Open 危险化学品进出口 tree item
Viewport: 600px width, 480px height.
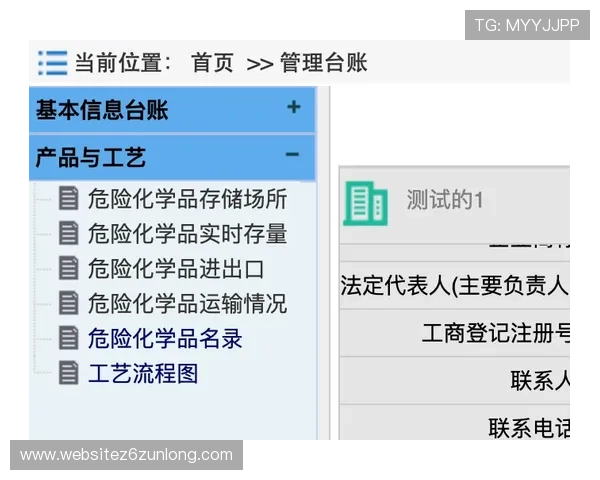click(176, 269)
